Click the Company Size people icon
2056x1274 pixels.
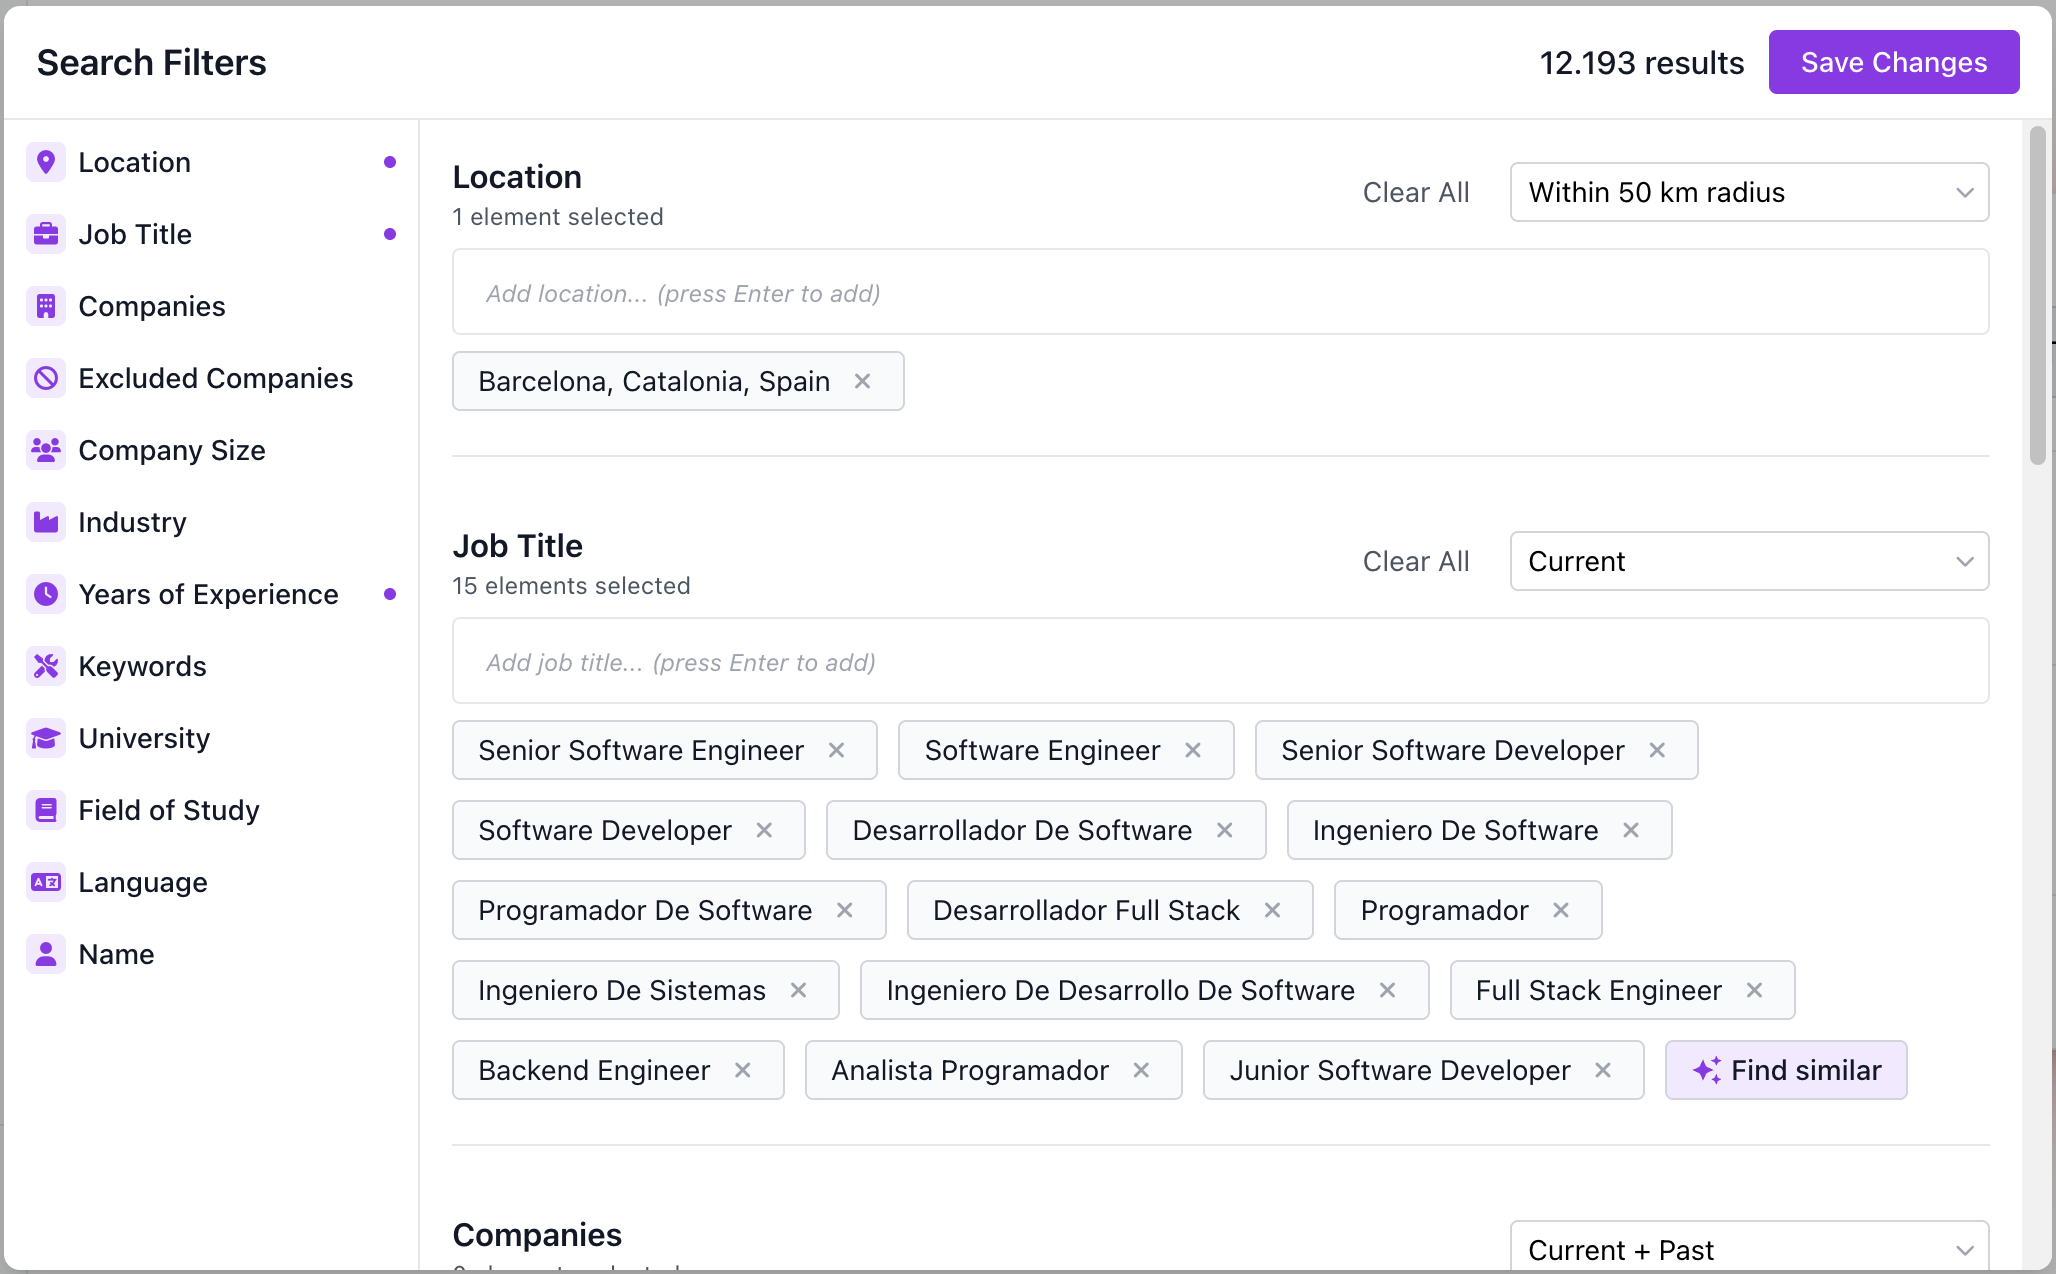[46, 450]
